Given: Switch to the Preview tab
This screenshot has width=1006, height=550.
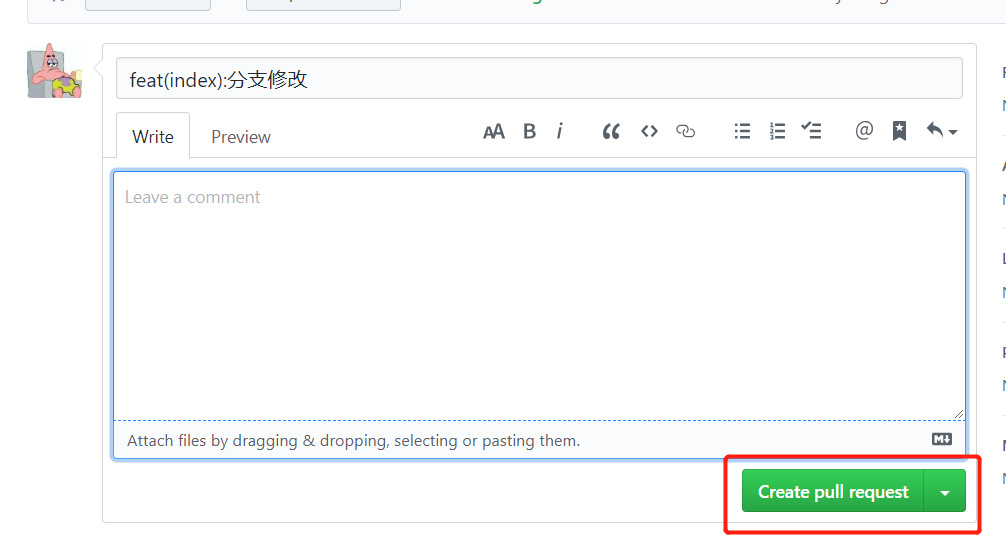Looking at the screenshot, I should (241, 137).
